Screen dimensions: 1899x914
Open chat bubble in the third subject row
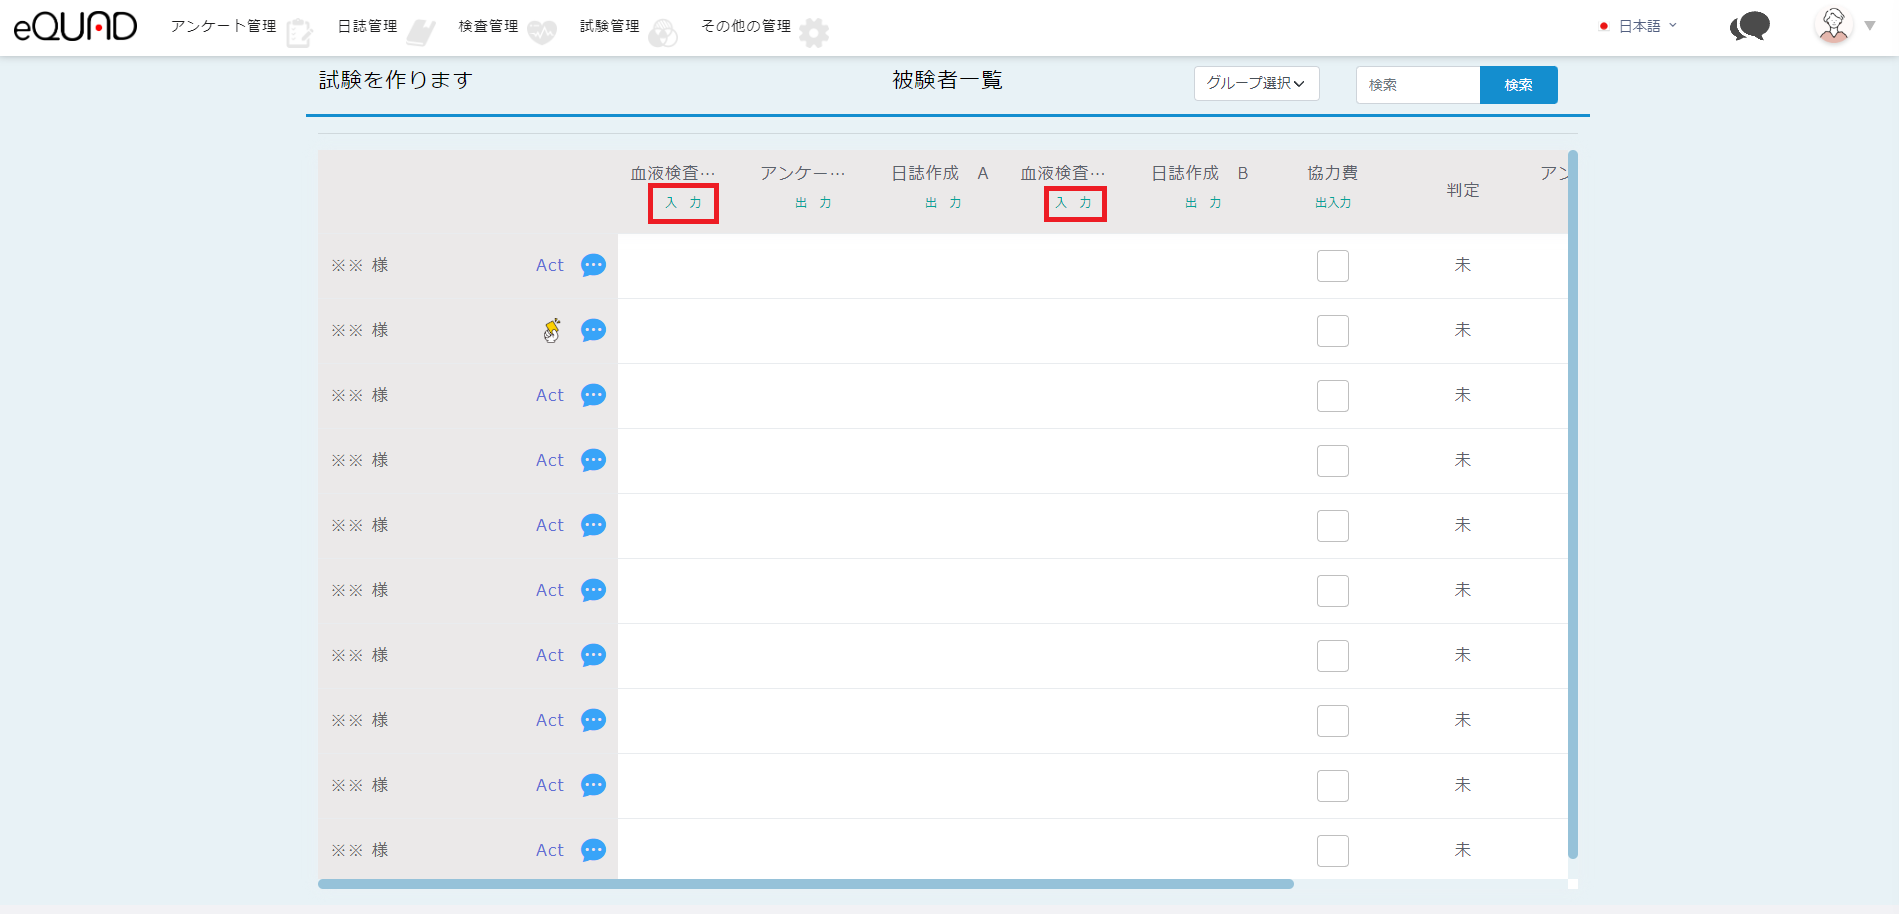point(593,395)
